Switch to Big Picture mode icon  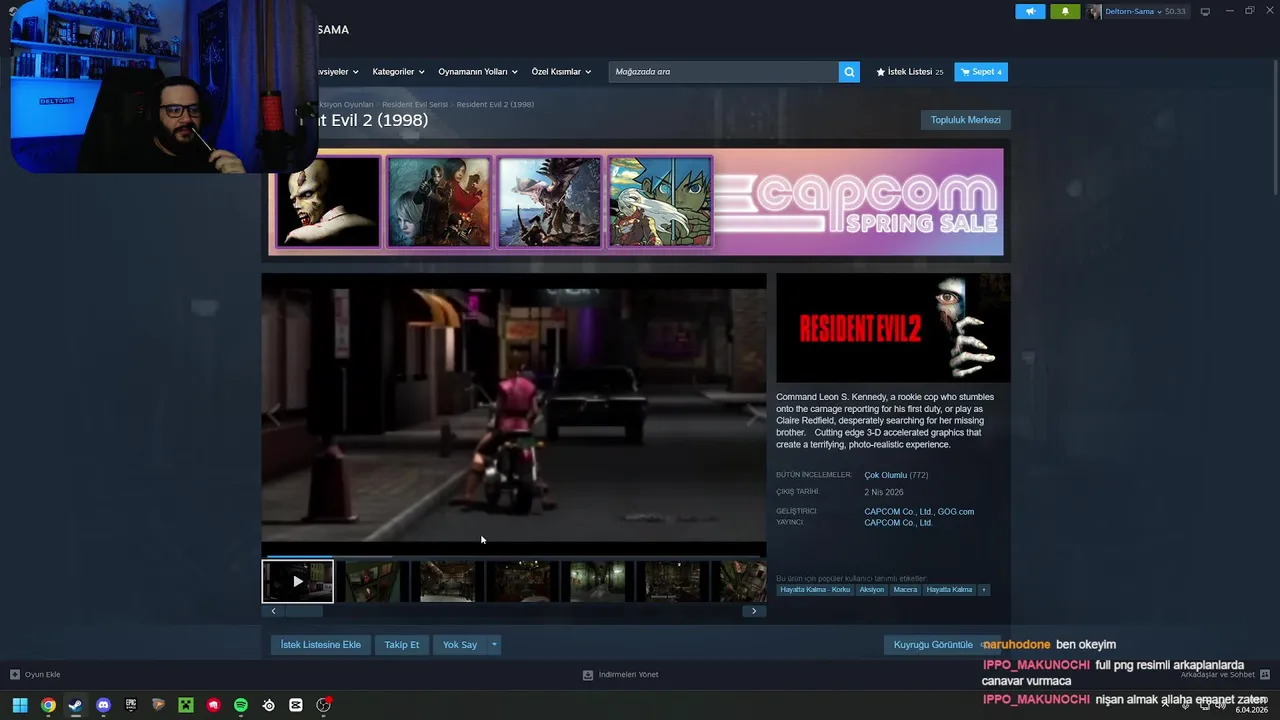pyautogui.click(x=1205, y=11)
